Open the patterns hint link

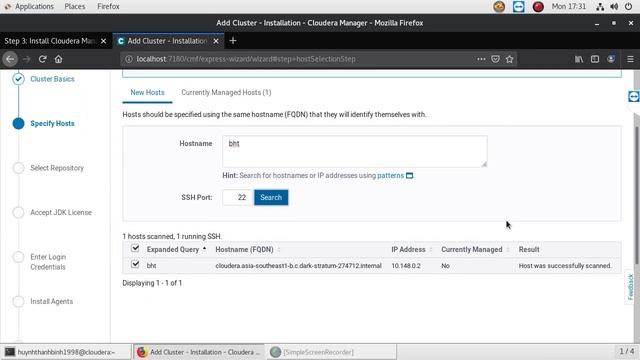(x=390, y=176)
